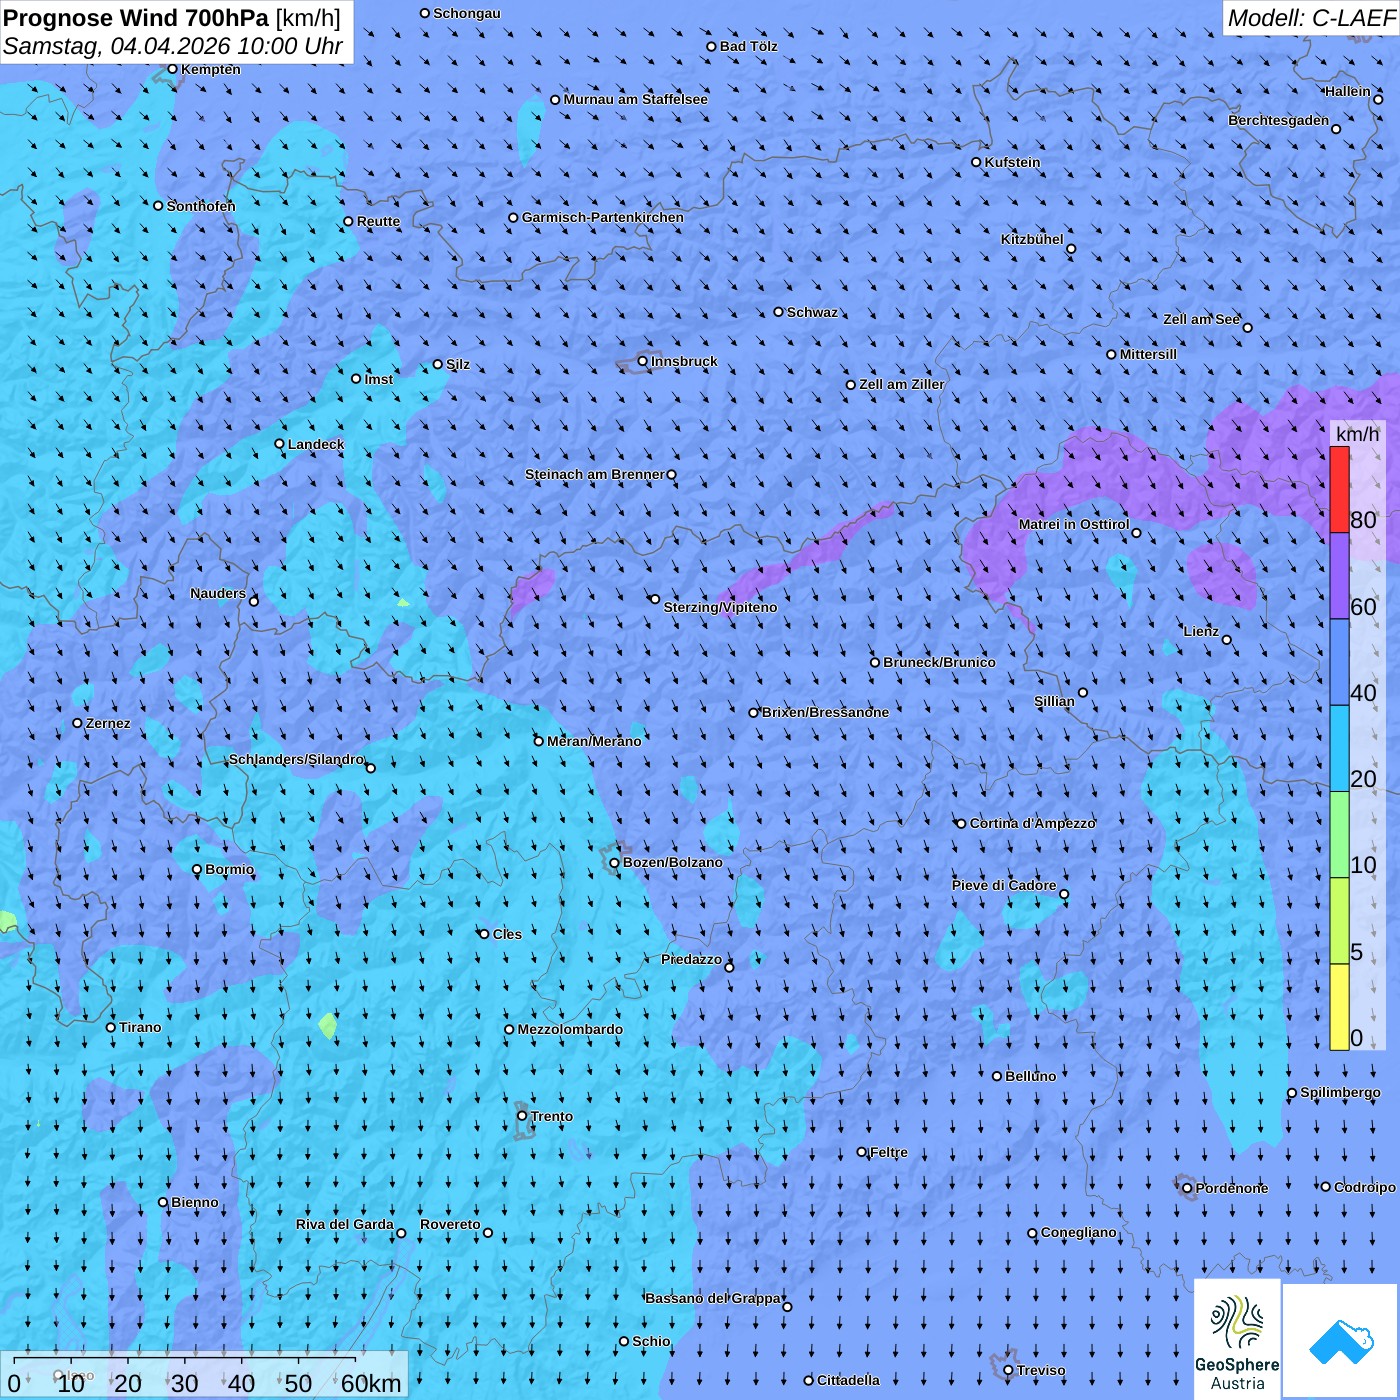Click the Zell am Ziller label
Screen dimensions: 1400x1400
click(901, 384)
